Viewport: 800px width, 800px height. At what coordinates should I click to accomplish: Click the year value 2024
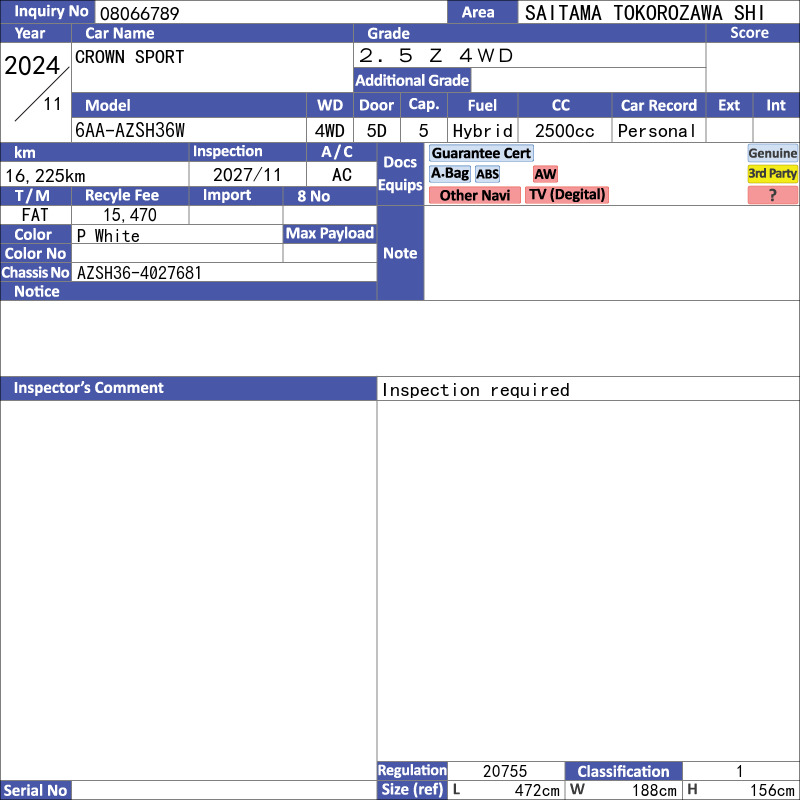[x=32, y=65]
